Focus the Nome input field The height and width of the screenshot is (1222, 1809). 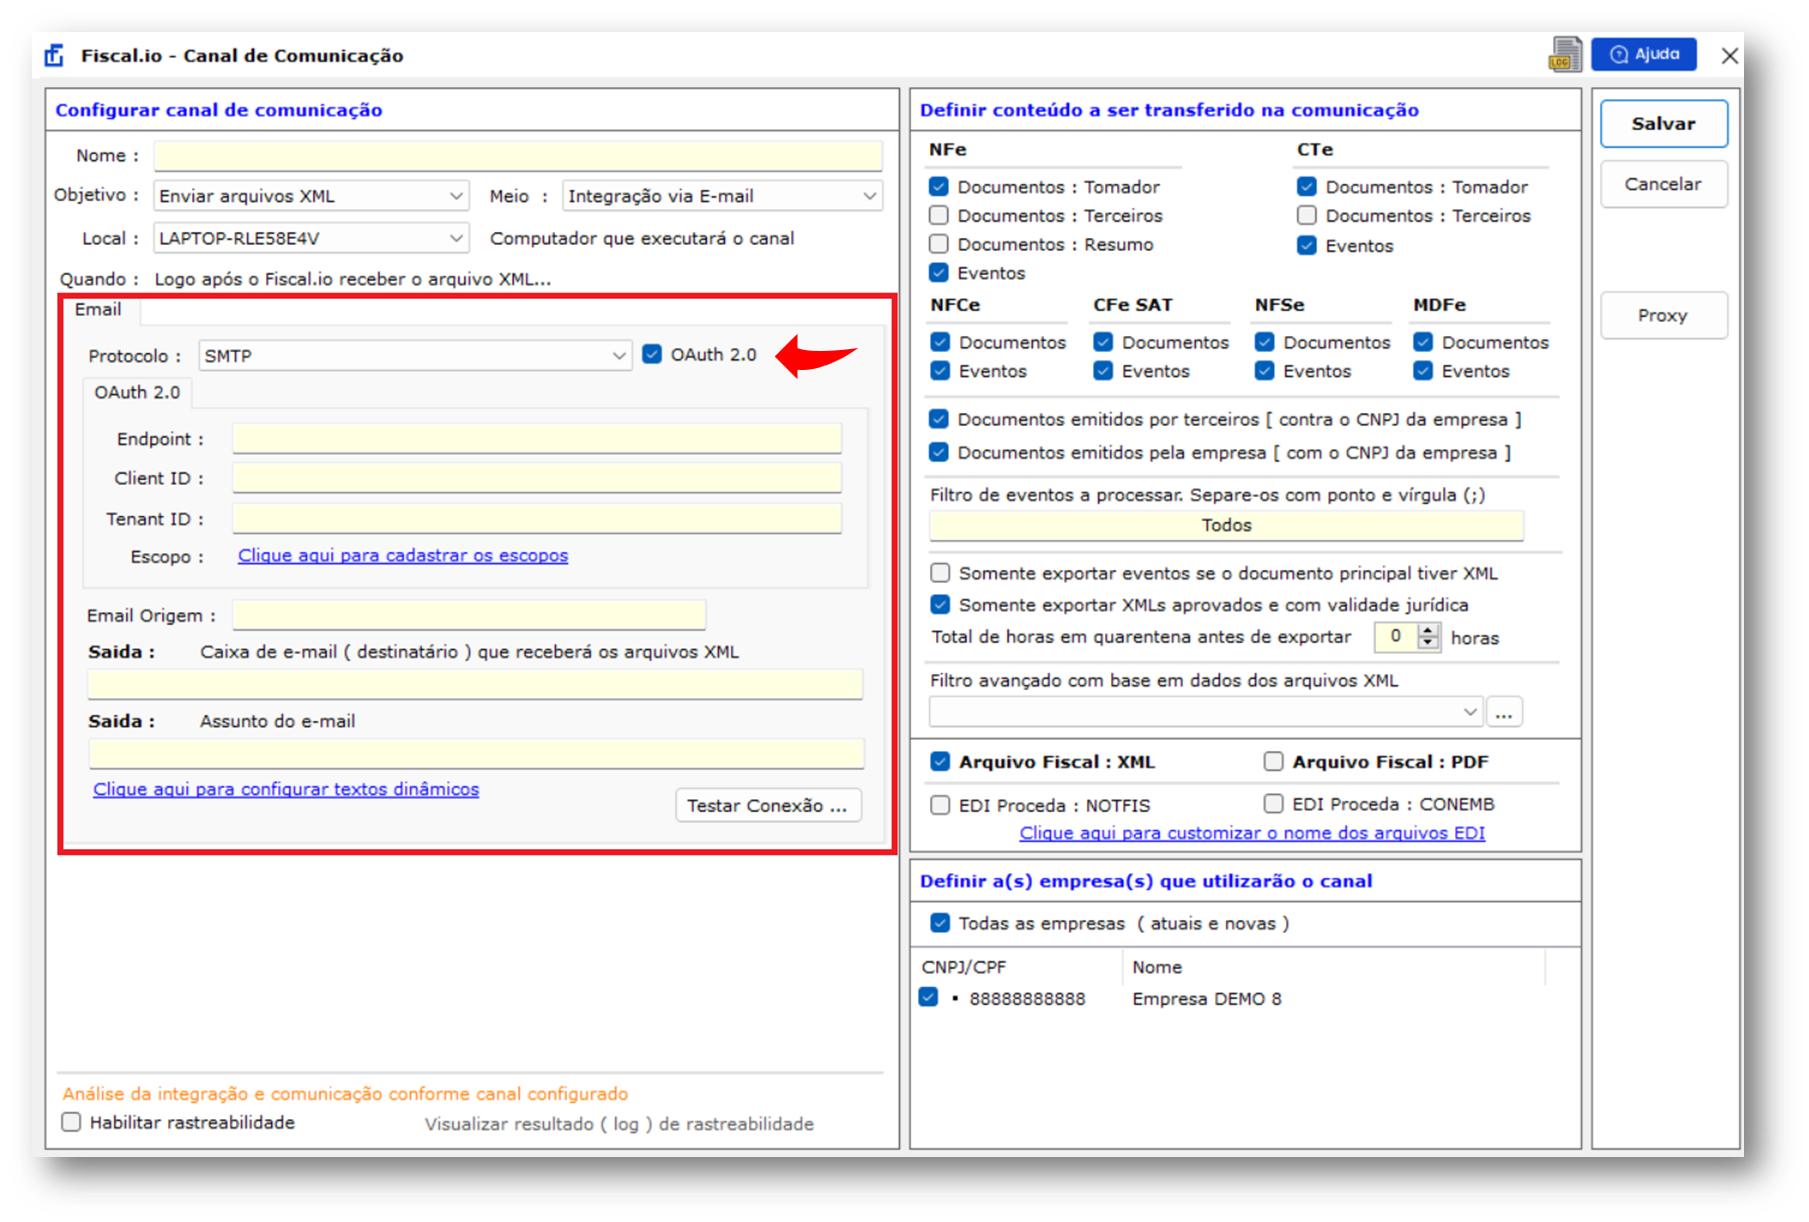point(518,155)
